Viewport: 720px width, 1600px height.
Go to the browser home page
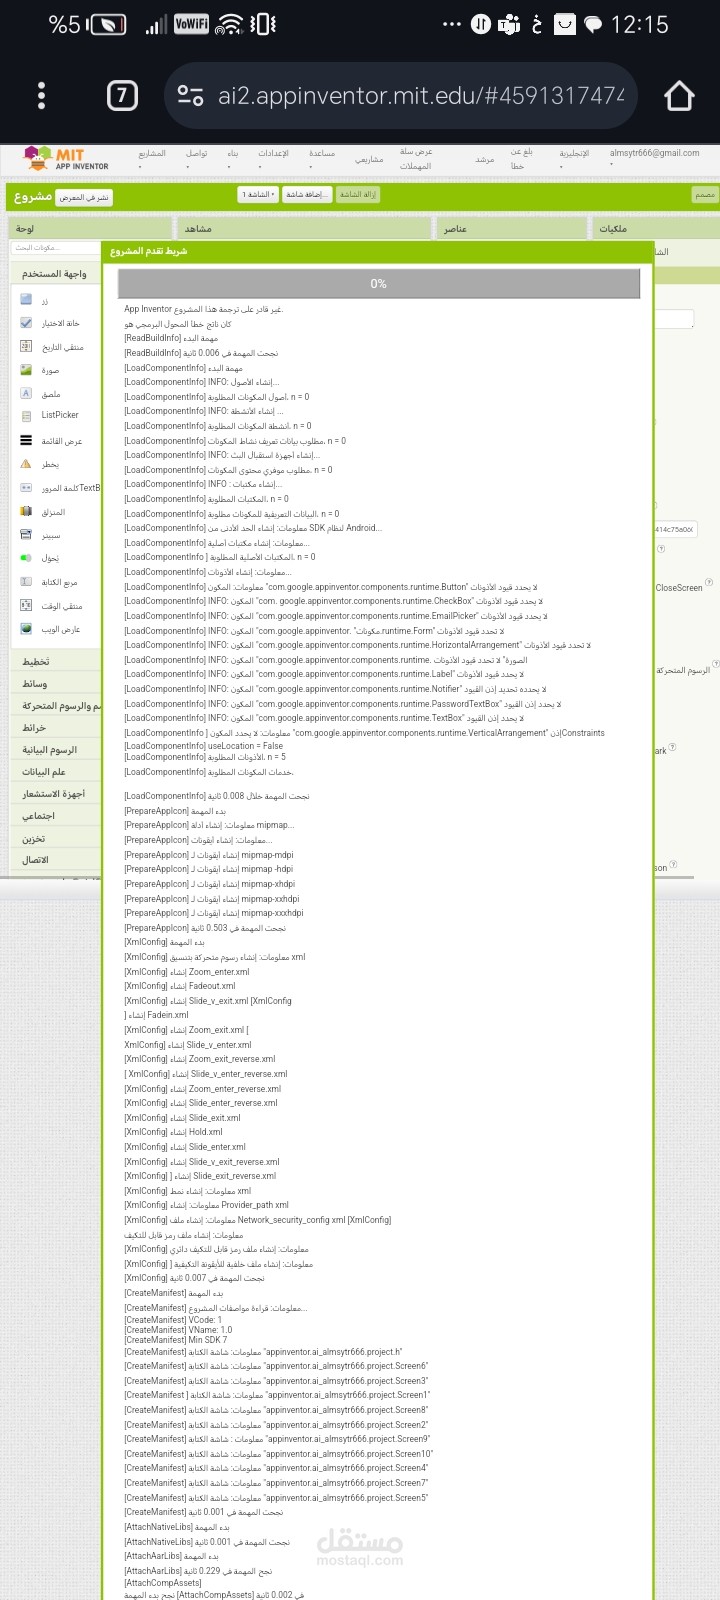tap(679, 96)
